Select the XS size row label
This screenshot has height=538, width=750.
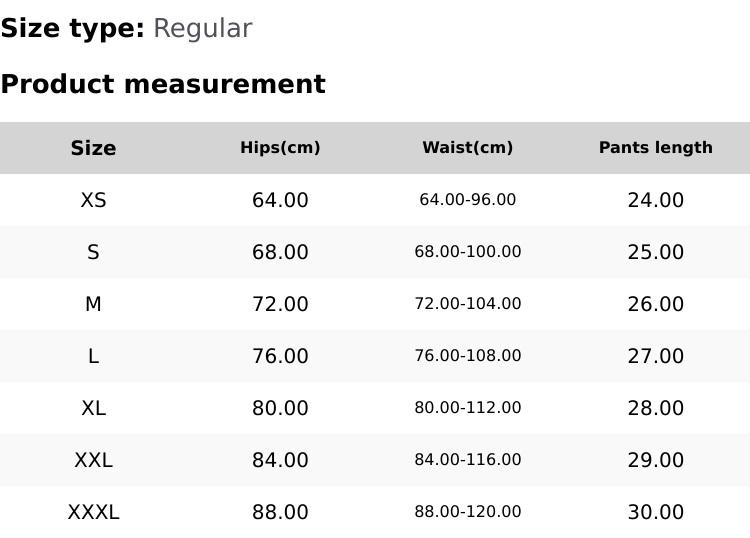93,200
